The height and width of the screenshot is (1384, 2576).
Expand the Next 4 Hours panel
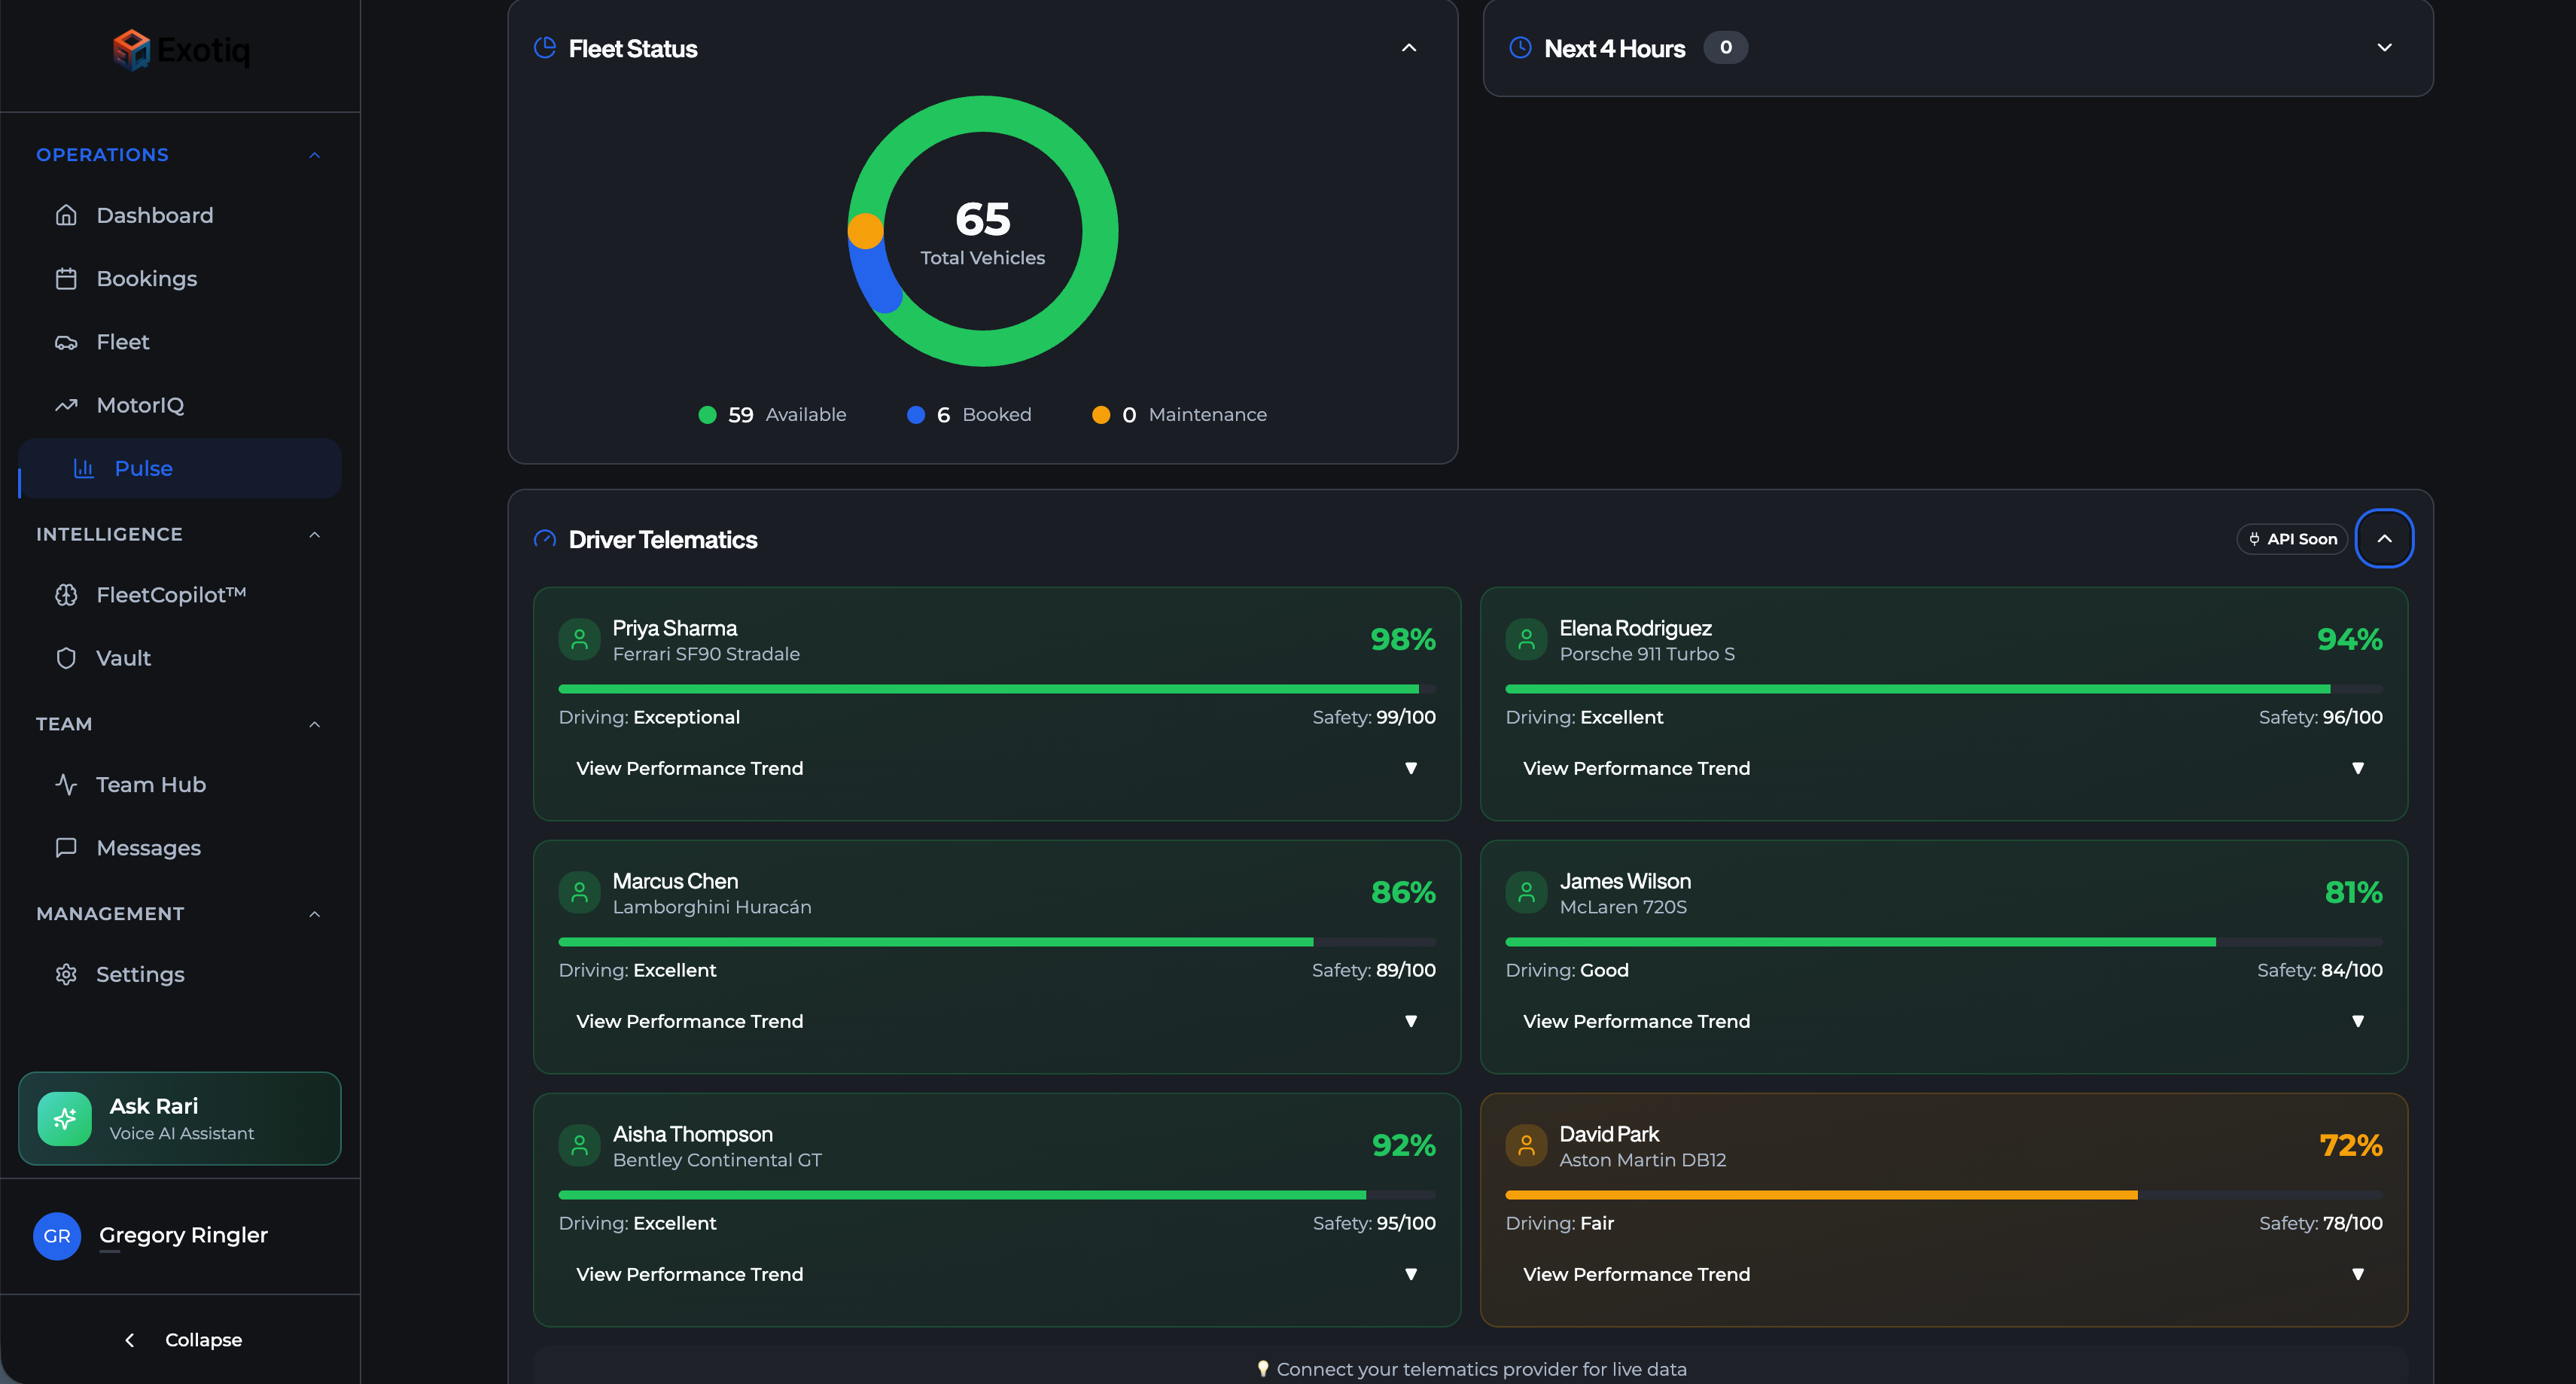pyautogui.click(x=2384, y=47)
